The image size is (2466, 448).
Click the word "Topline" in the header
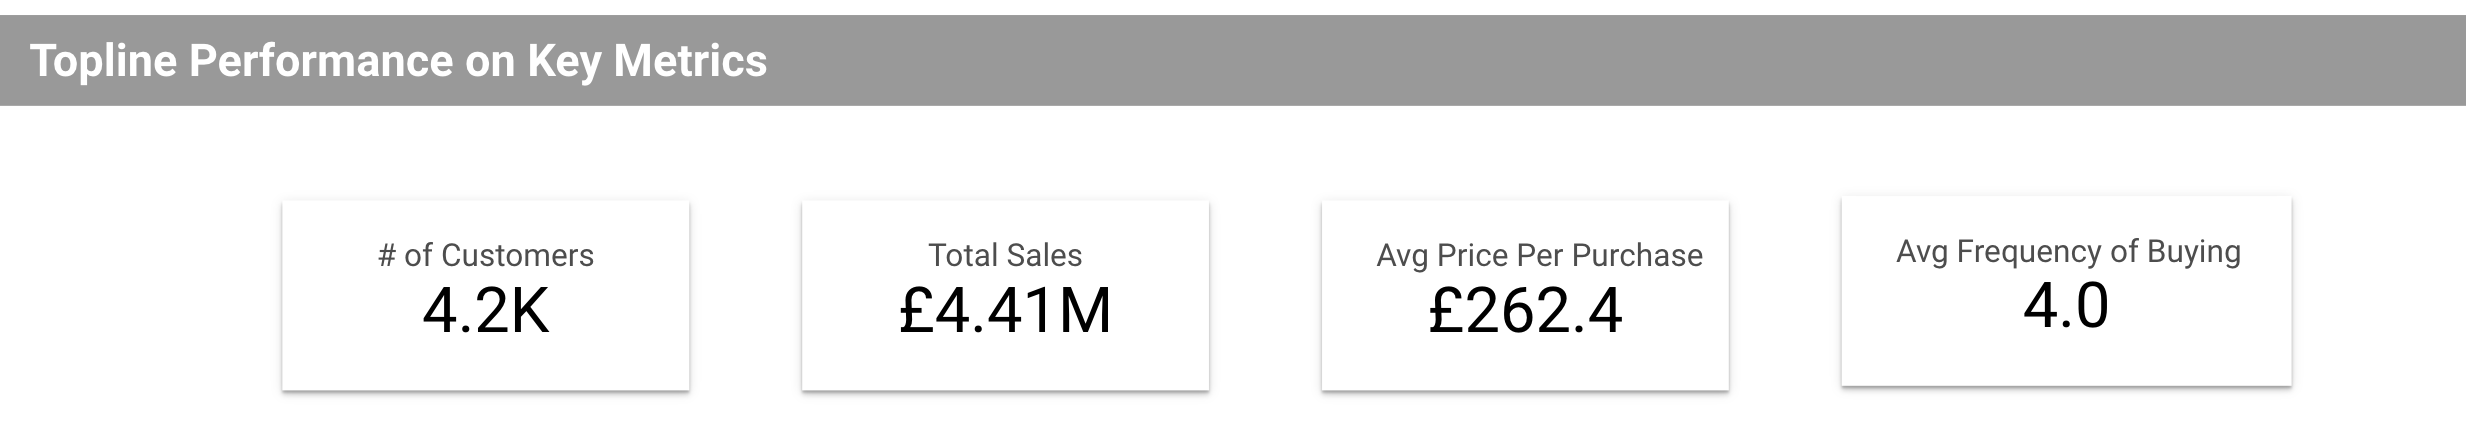coord(103,61)
